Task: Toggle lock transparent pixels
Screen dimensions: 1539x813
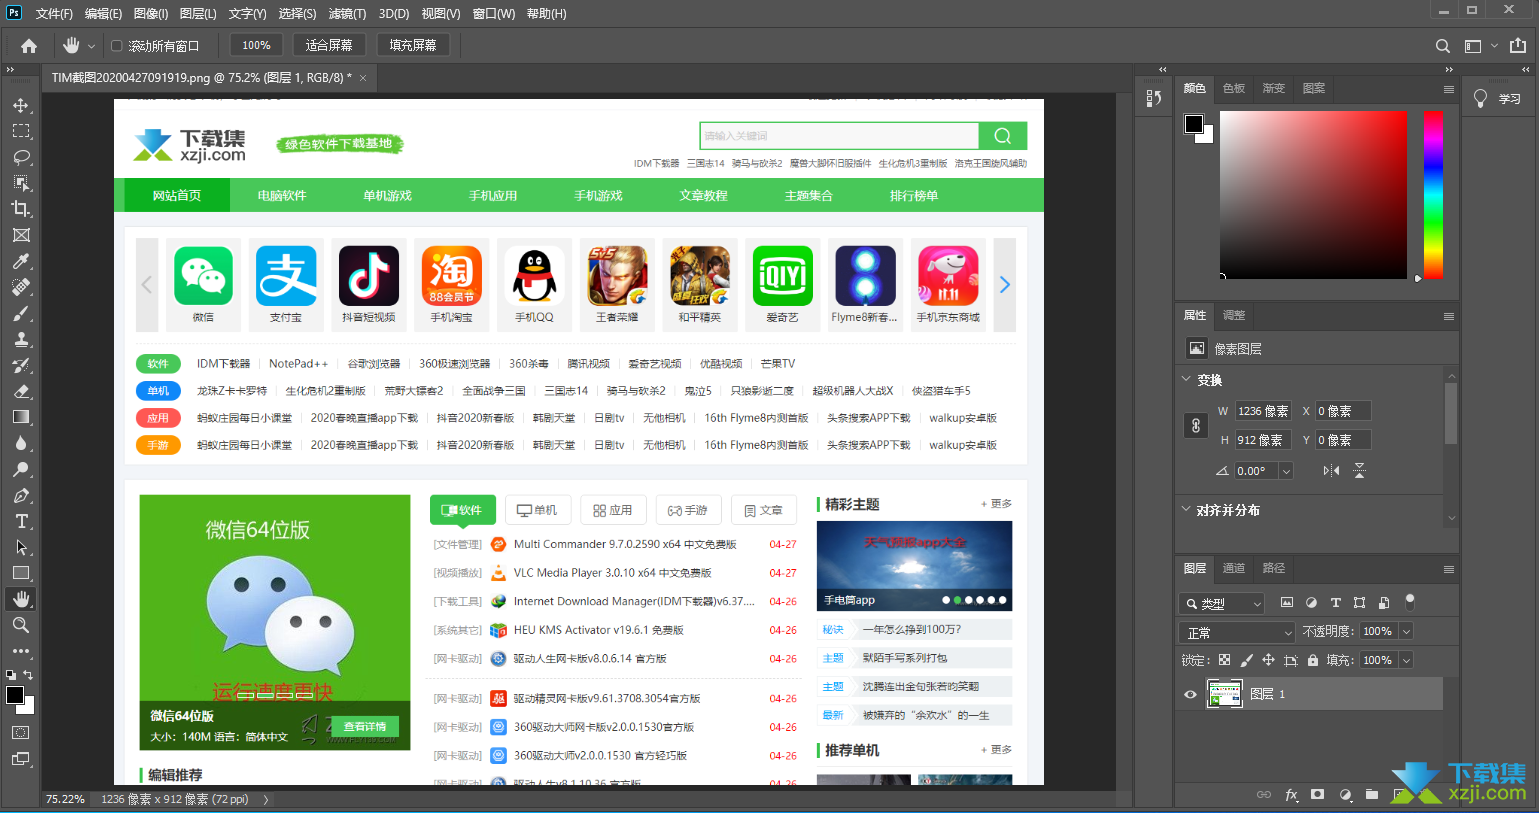Action: tap(1225, 660)
